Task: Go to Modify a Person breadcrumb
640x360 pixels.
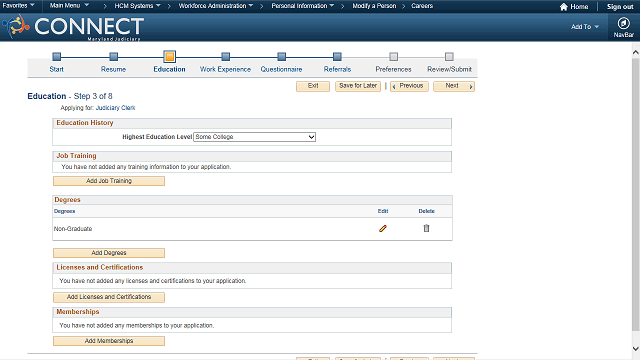Action: pyautogui.click(x=374, y=6)
